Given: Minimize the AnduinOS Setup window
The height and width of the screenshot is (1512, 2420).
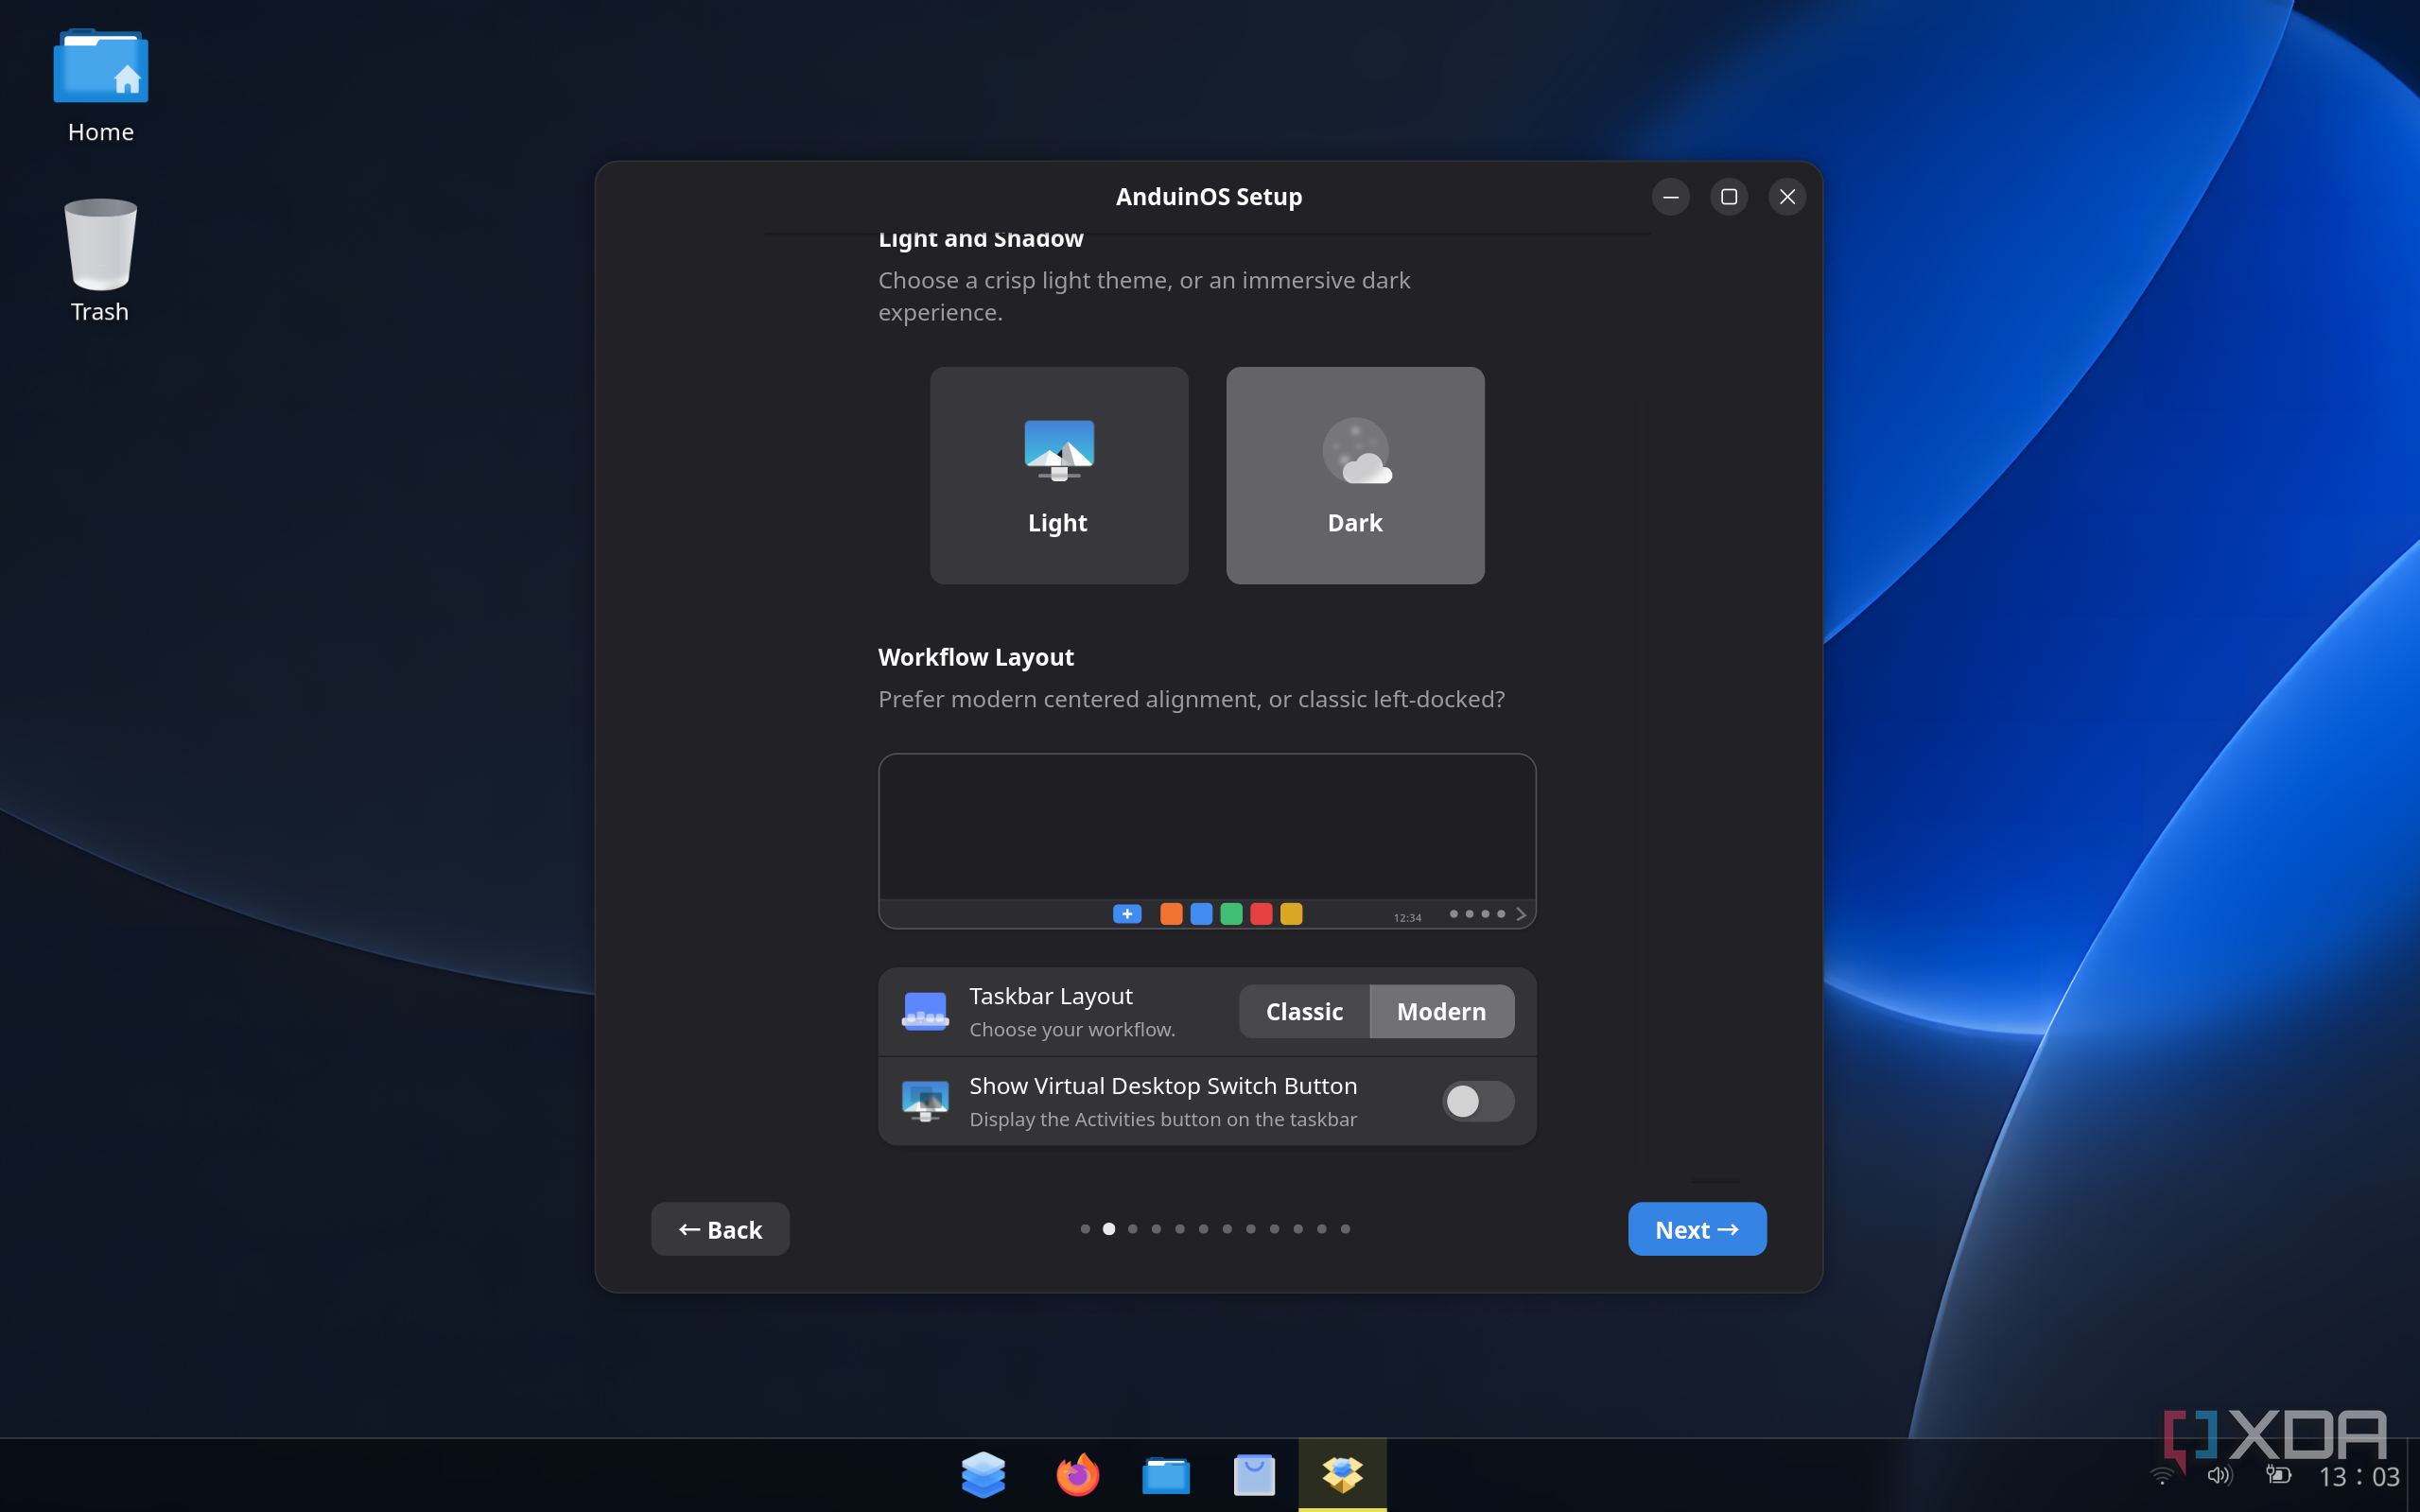Looking at the screenshot, I should pyautogui.click(x=1671, y=197).
